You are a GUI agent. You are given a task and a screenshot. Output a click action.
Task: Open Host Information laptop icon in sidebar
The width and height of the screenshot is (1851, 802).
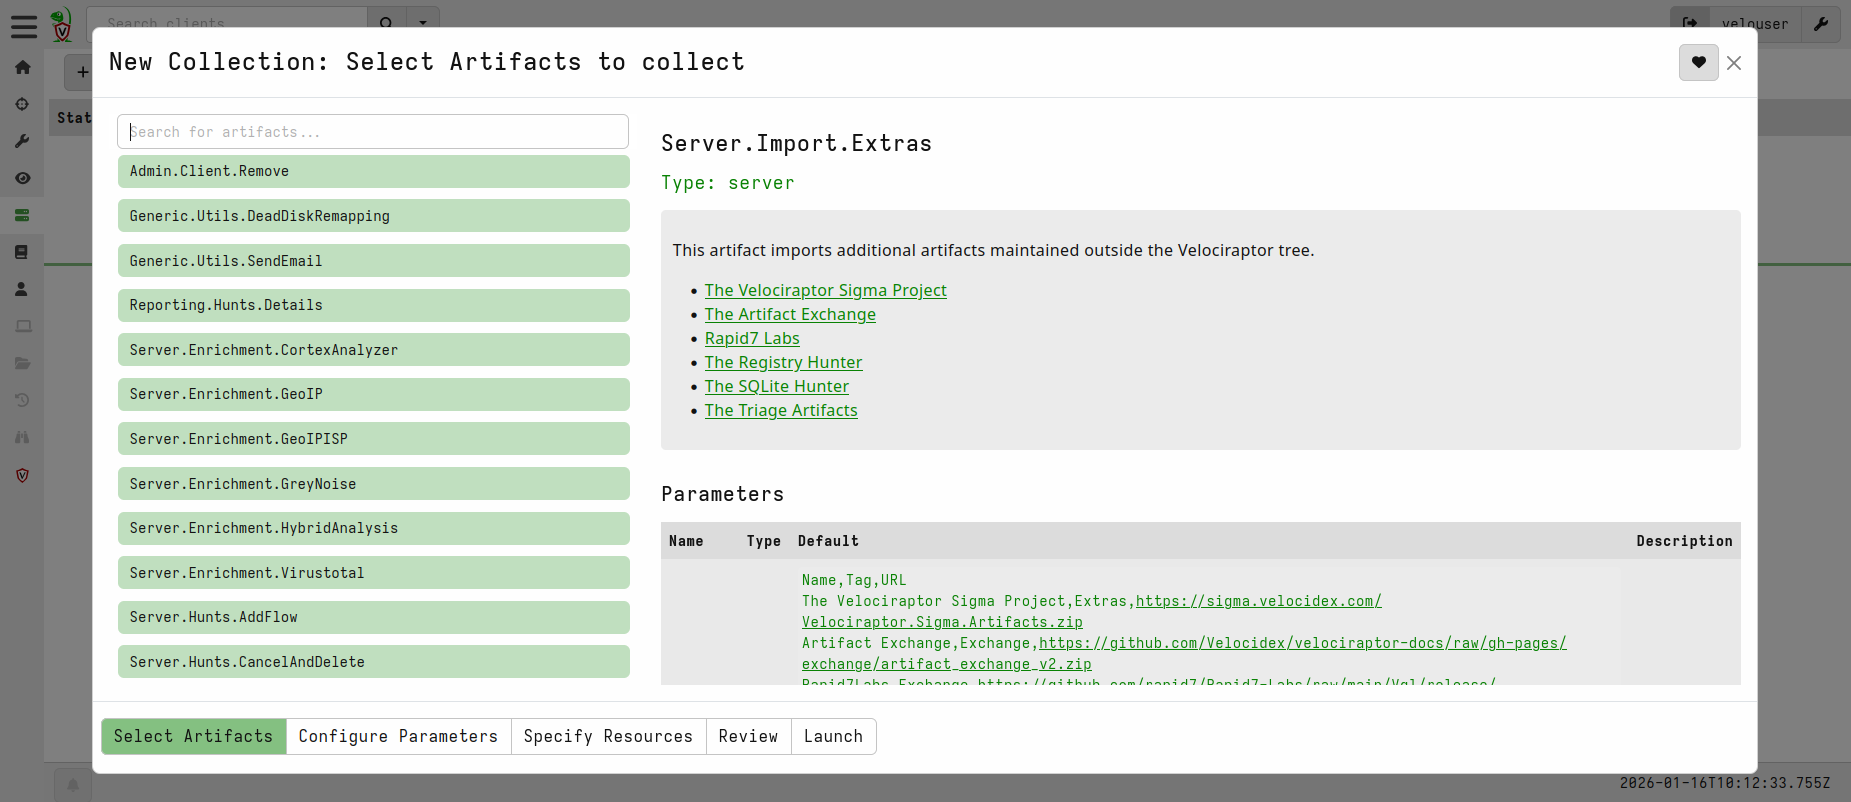pos(22,326)
